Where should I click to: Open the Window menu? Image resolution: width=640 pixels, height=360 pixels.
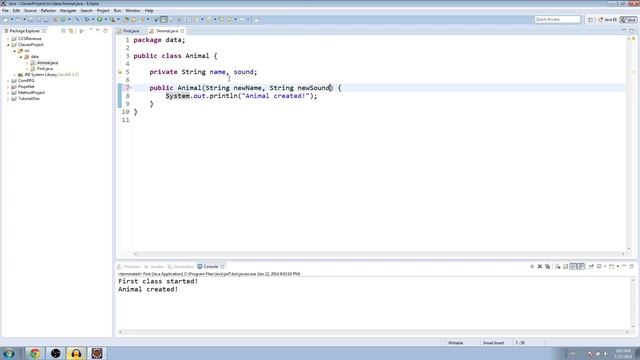pyautogui.click(x=133, y=11)
